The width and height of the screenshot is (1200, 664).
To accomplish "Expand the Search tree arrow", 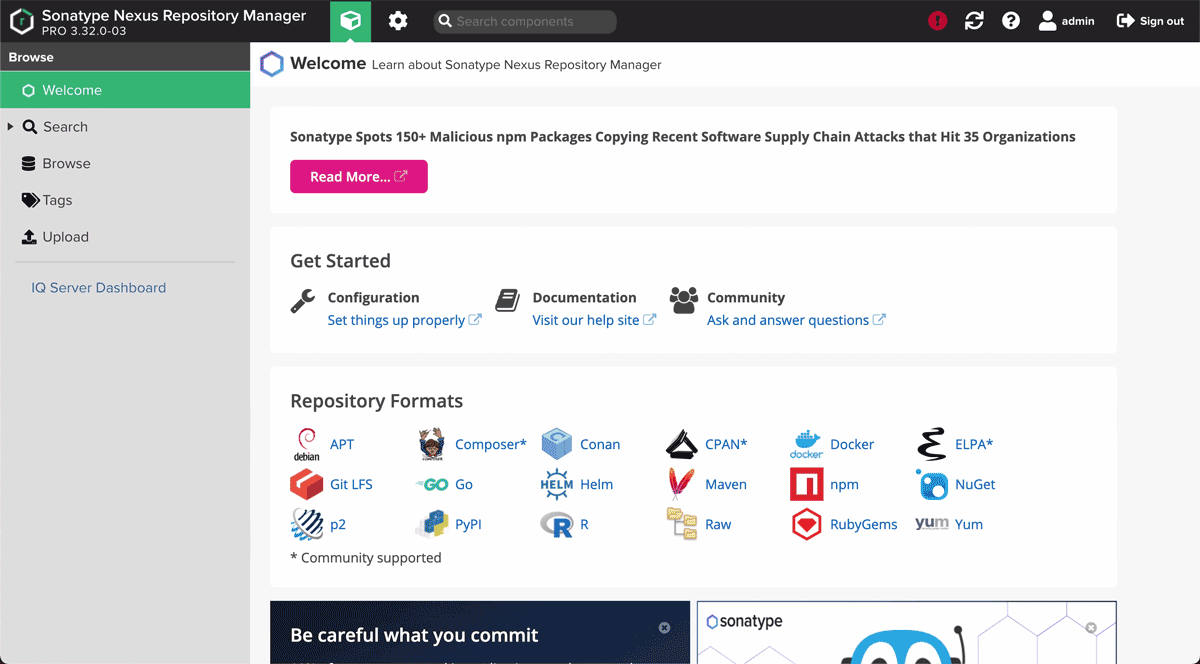I will click(x=10, y=127).
